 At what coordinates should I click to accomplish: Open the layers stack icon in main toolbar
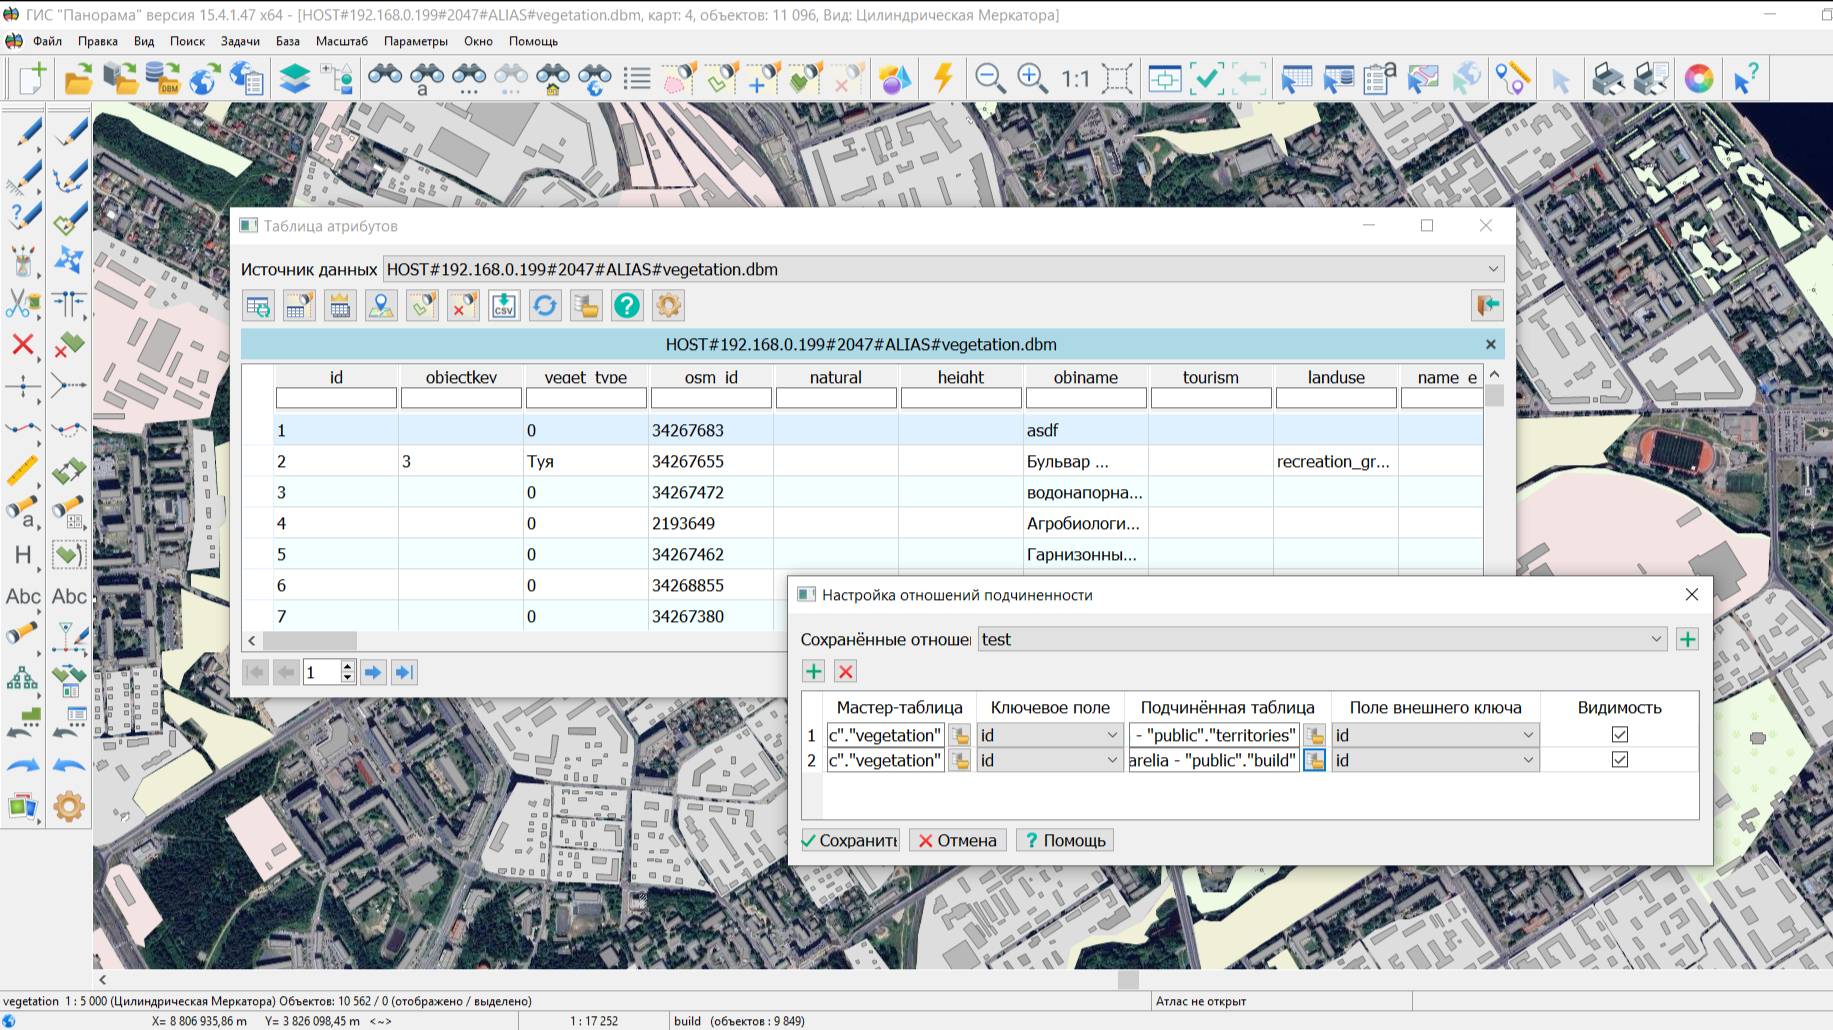tap(294, 78)
